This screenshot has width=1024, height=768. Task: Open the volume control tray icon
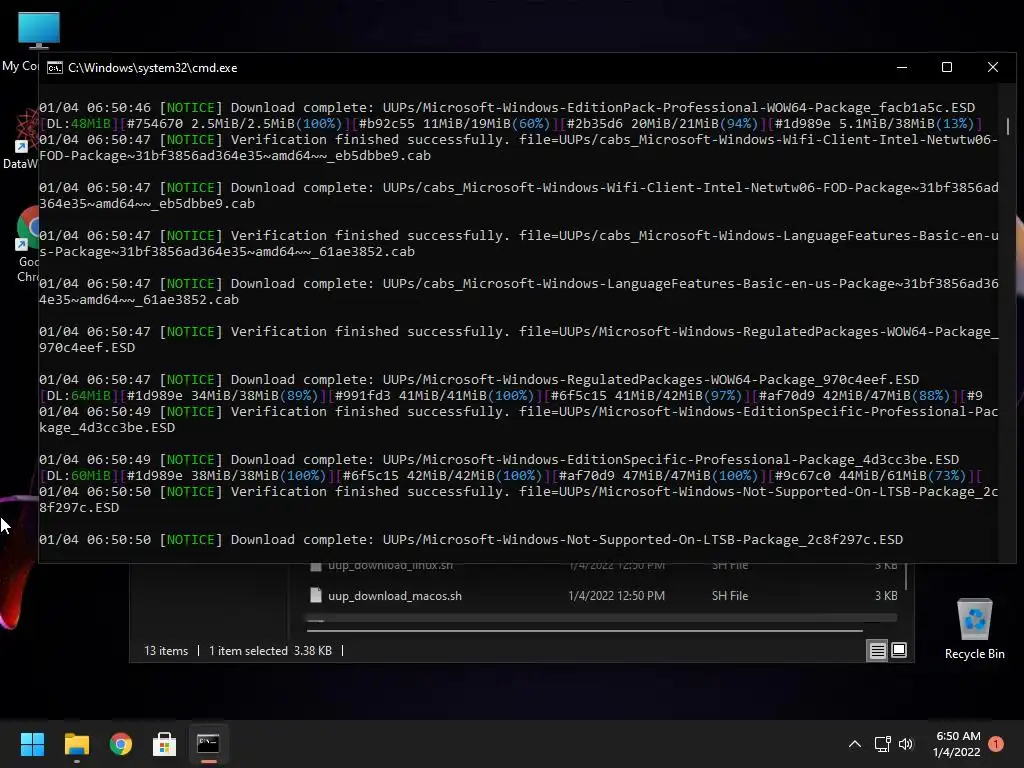[906, 744]
